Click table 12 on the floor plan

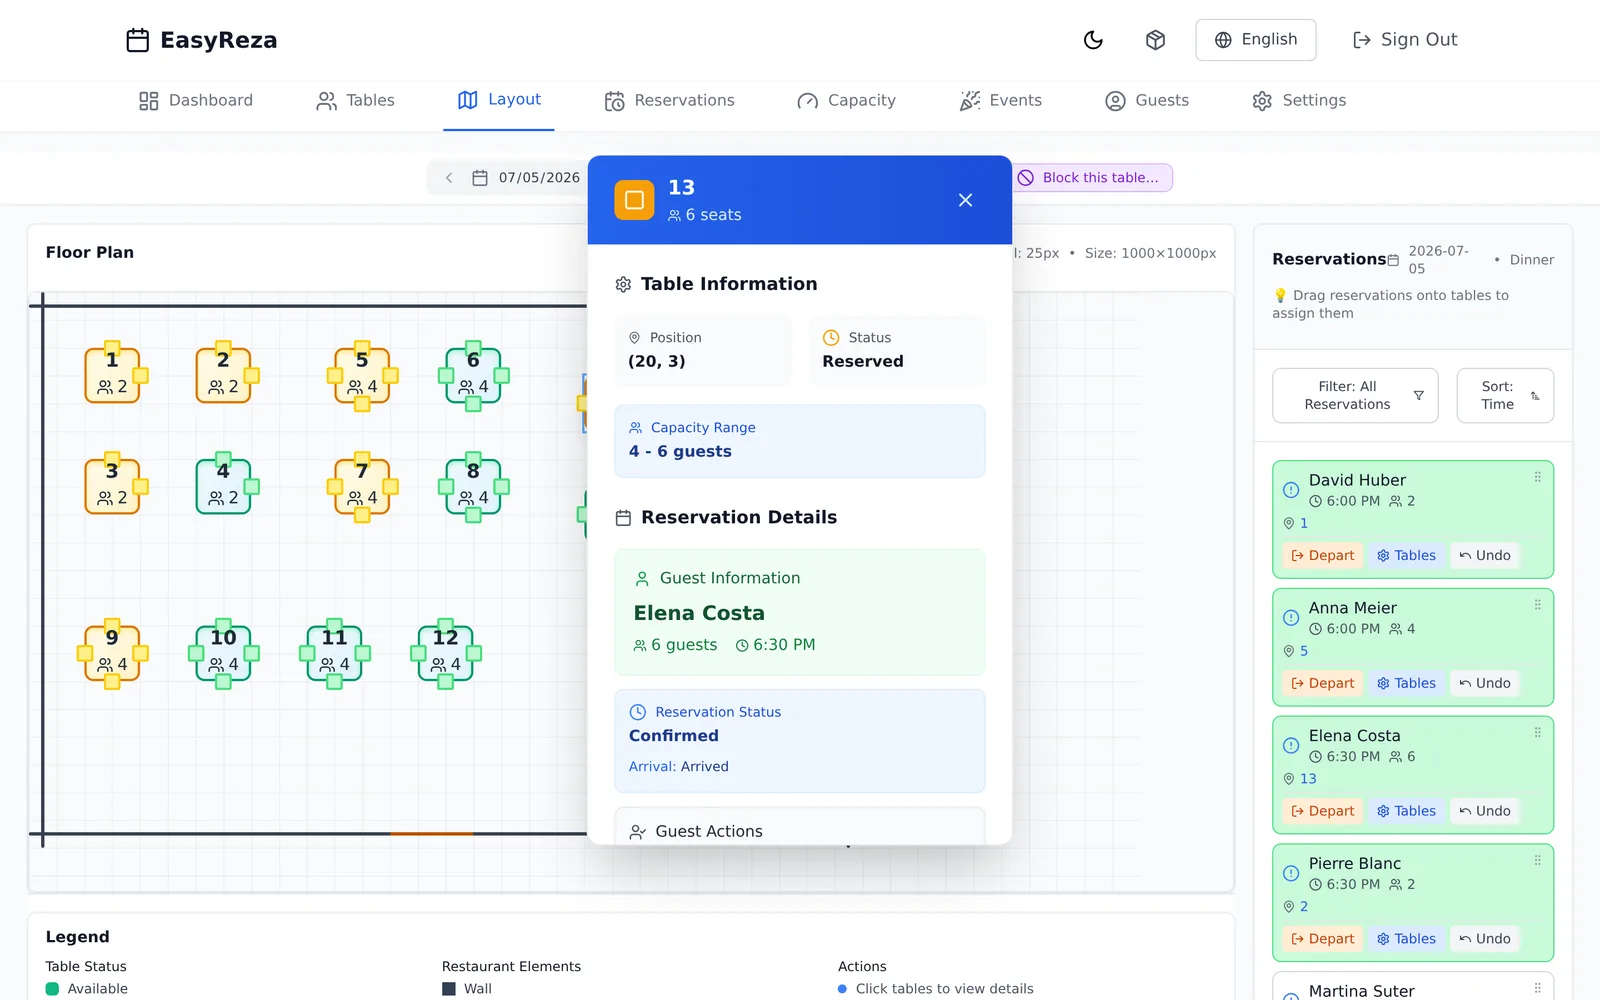[445, 653]
